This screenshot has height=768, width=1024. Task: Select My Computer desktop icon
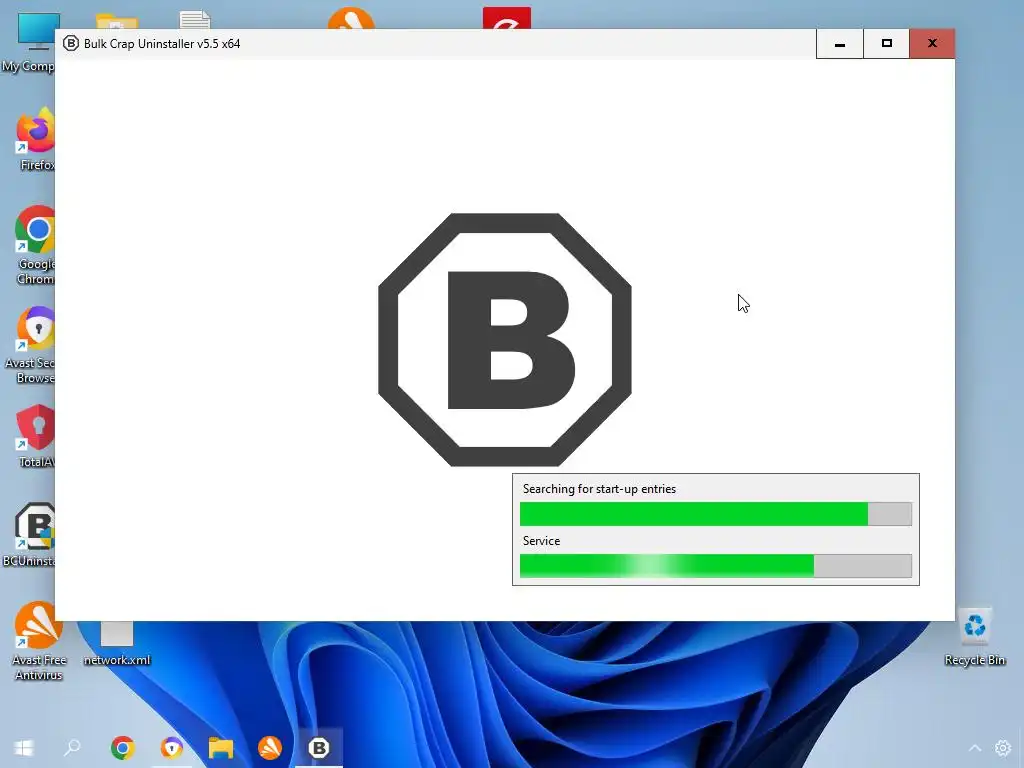coord(29,42)
